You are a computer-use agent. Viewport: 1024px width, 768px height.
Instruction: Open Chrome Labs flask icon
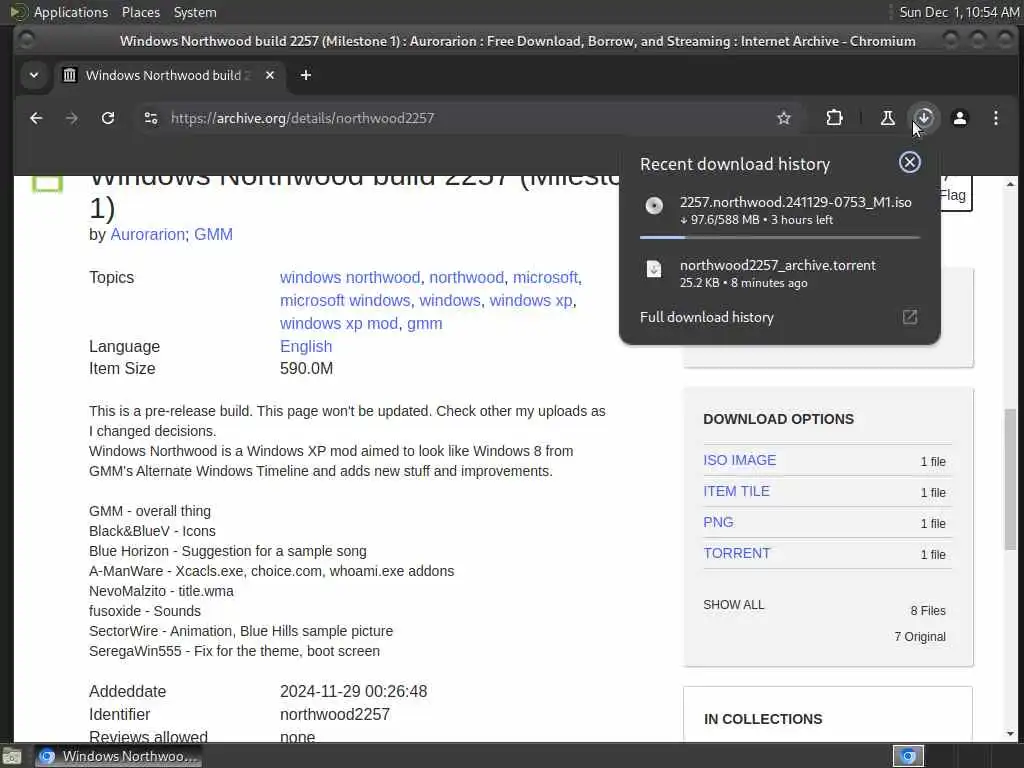tap(888, 118)
